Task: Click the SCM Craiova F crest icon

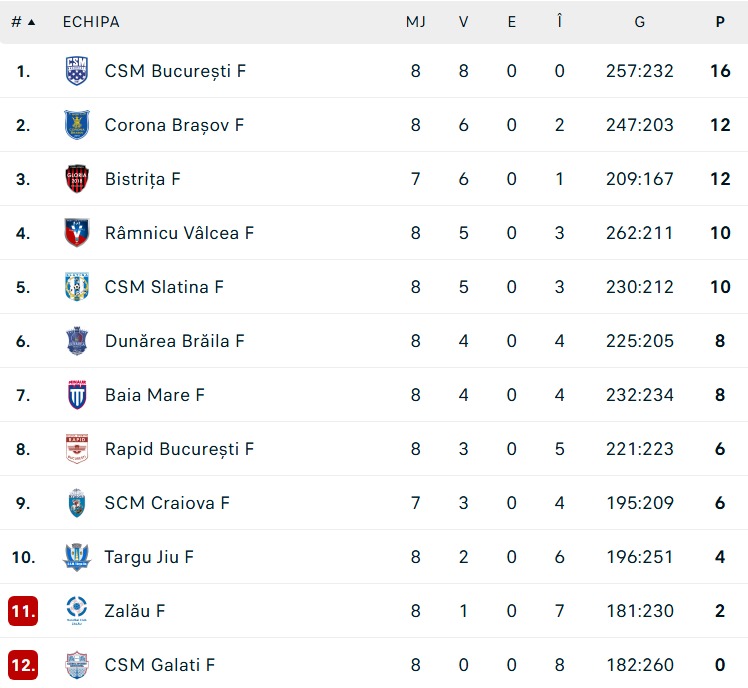Action: [77, 503]
